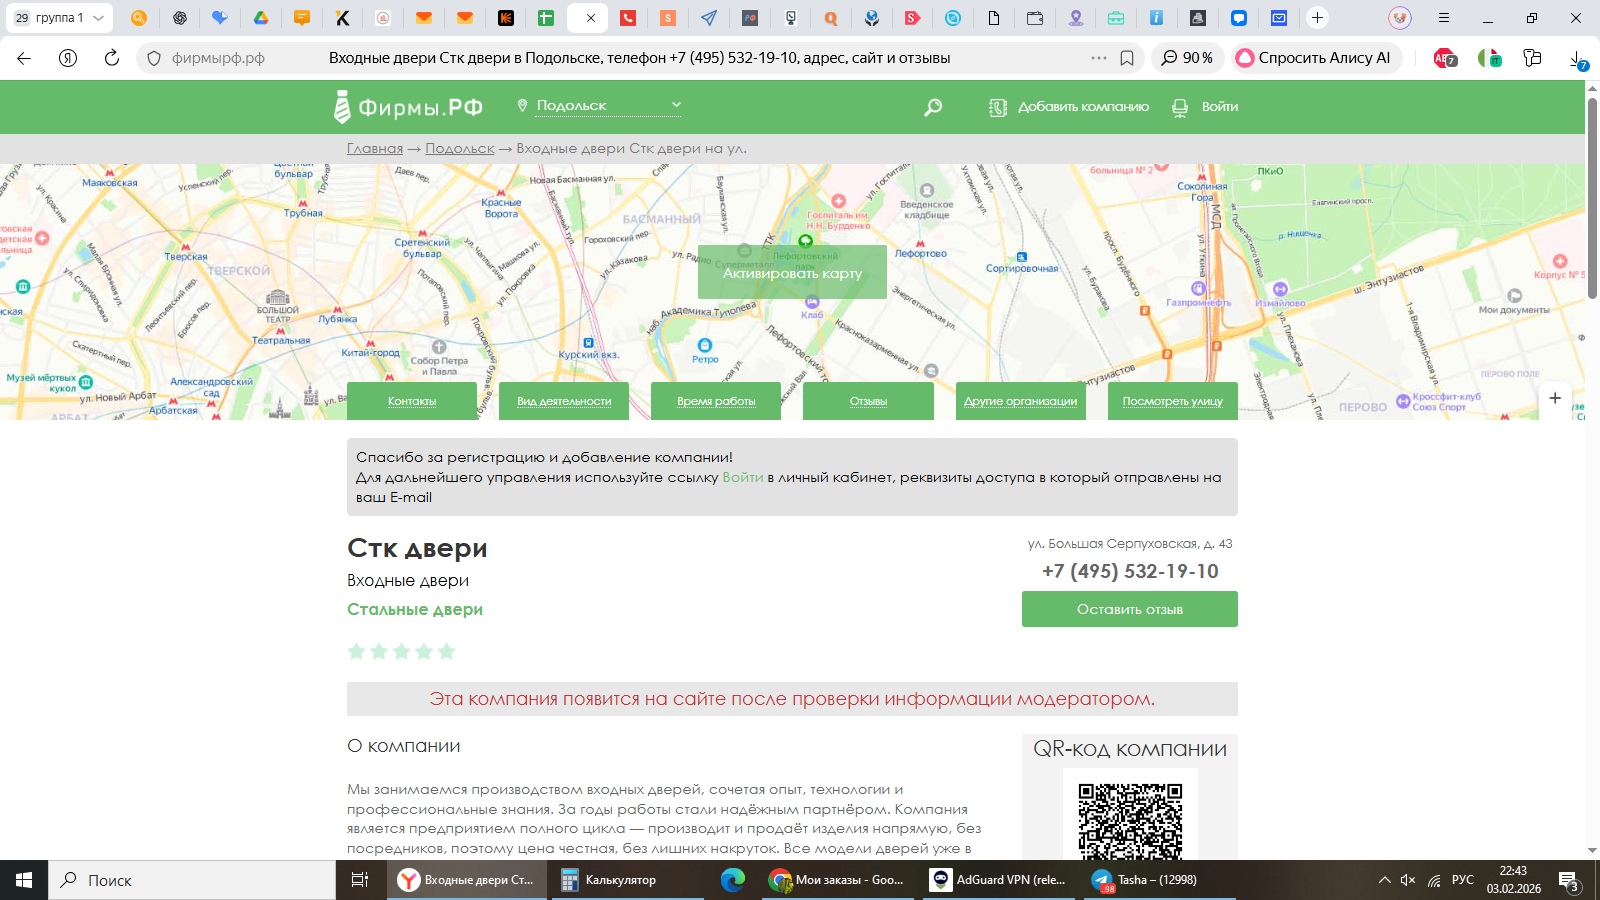Show hidden tray icons chevron
This screenshot has height=900, width=1600.
(x=1385, y=880)
